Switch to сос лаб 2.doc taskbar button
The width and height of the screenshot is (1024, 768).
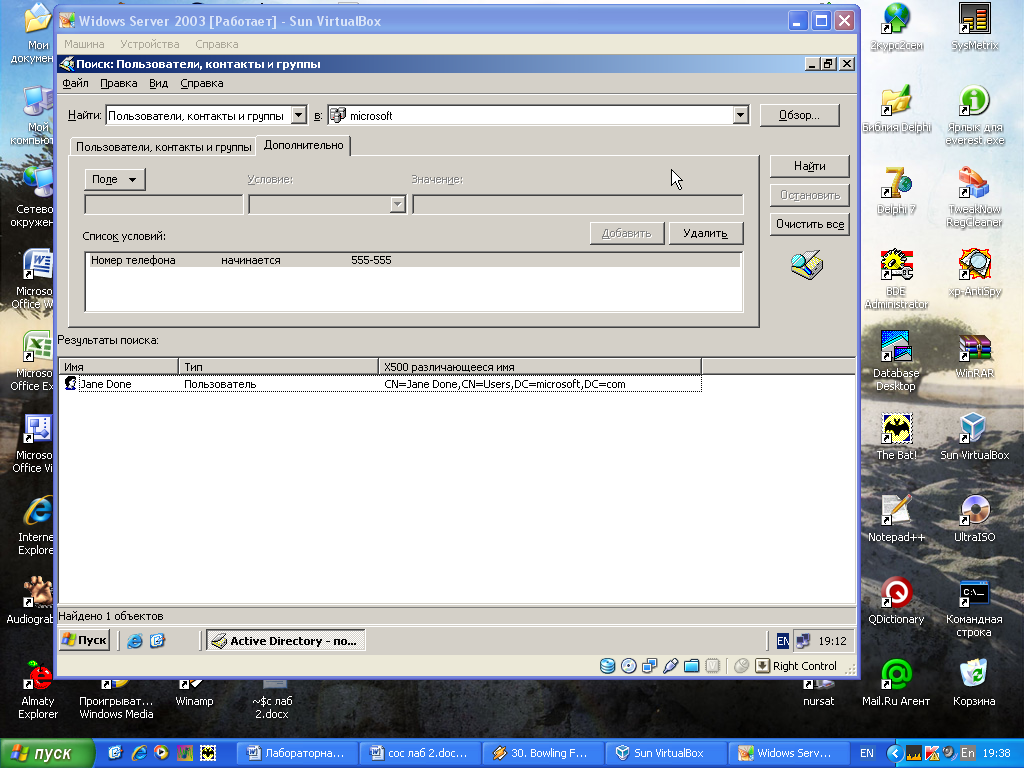click(421, 753)
